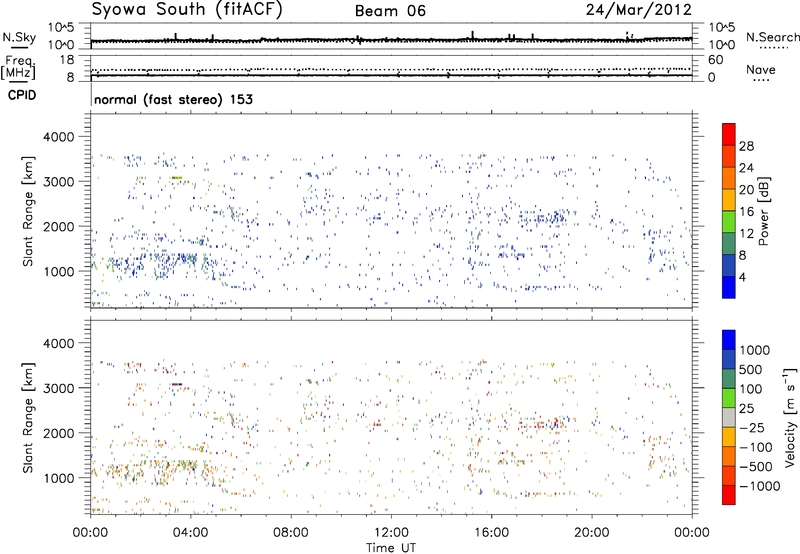The image size is (800, 554).
Task: Click the '04:00' time axis label
Action: tap(190, 533)
